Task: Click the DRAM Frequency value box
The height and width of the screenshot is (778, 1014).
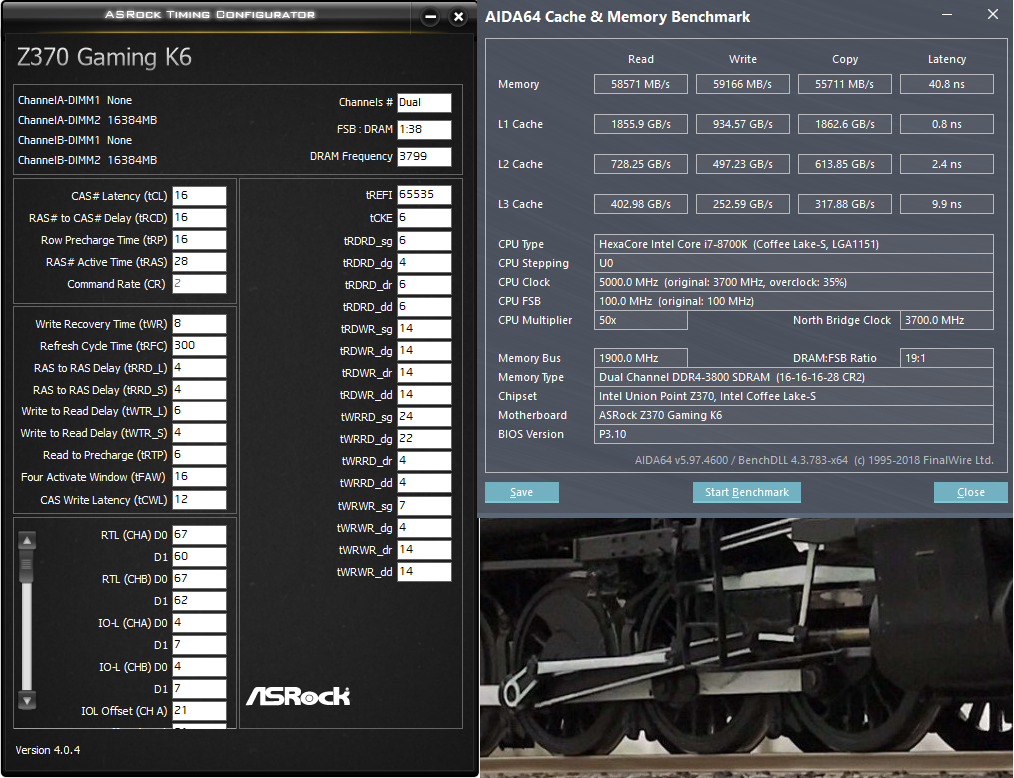Action: 424,157
